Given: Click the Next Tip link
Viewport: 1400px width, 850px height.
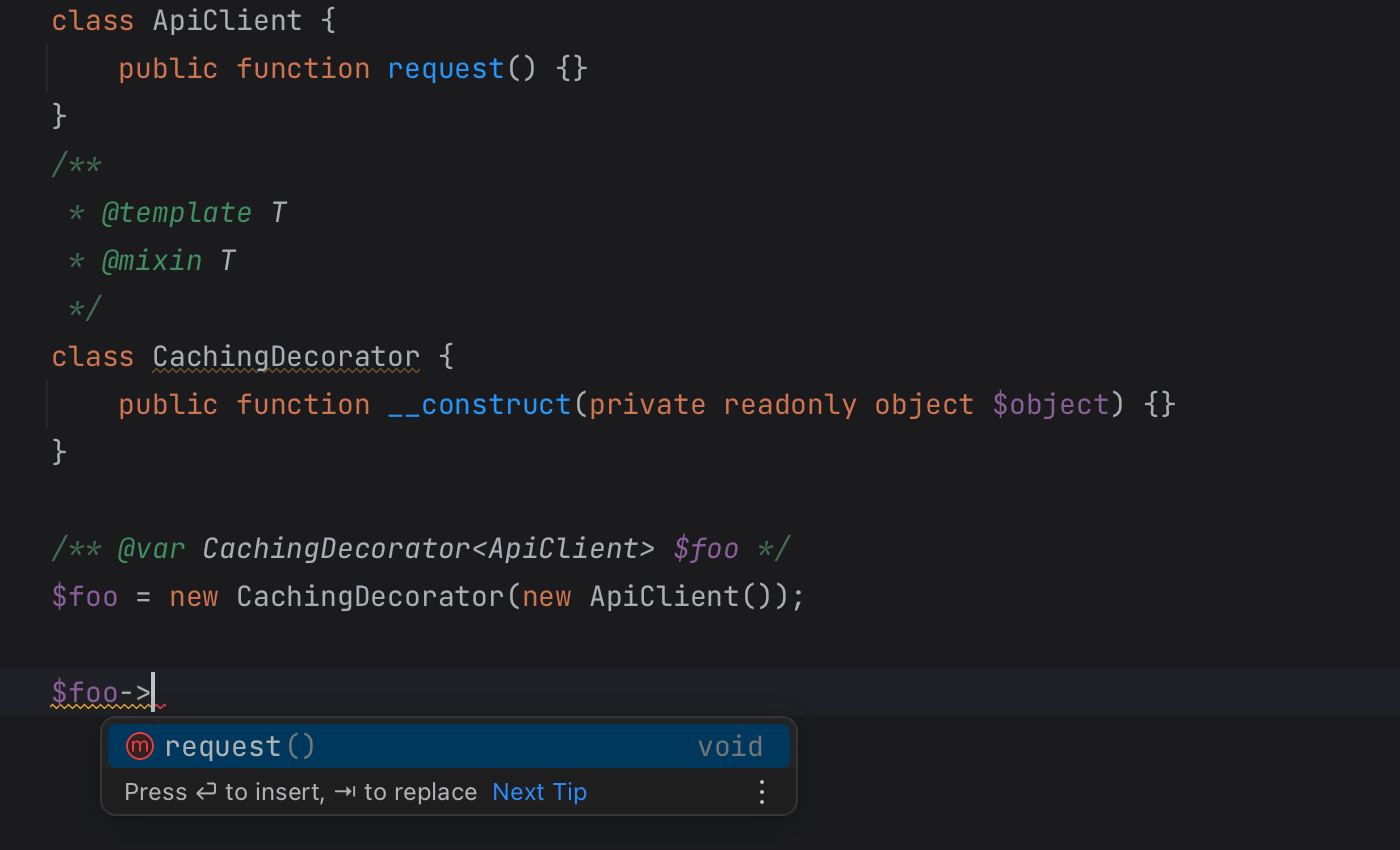Looking at the screenshot, I should click(539, 792).
